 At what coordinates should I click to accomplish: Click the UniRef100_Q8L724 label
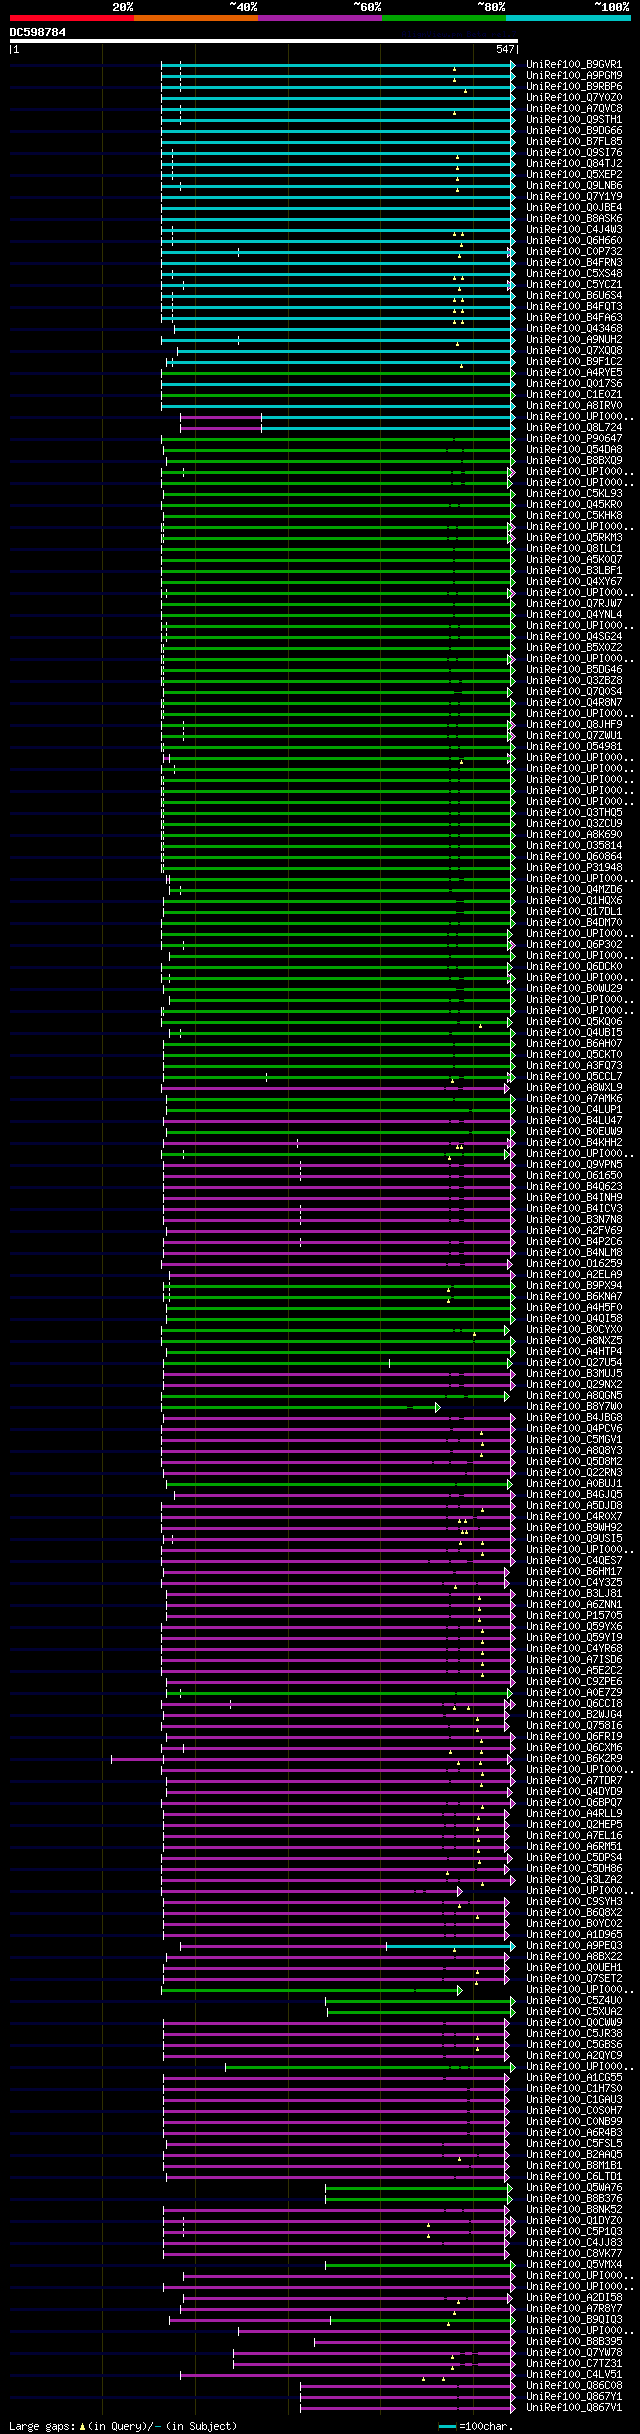click(574, 428)
